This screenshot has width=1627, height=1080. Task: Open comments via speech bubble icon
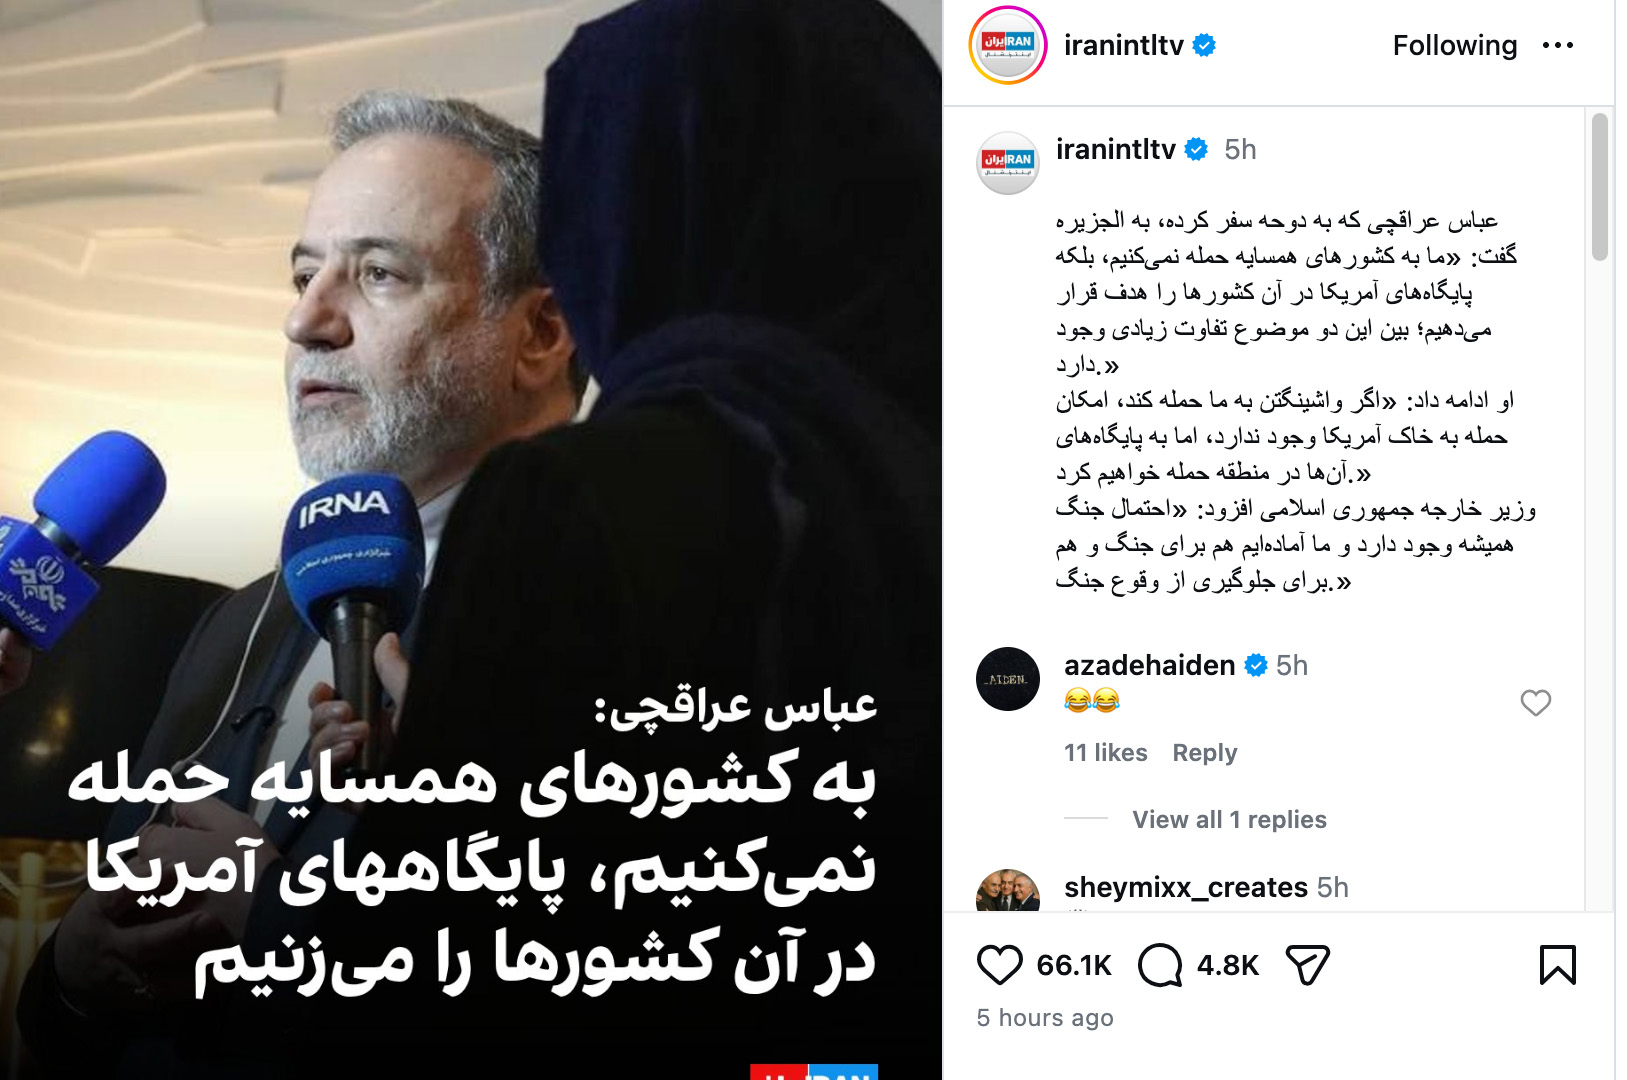click(x=1160, y=965)
